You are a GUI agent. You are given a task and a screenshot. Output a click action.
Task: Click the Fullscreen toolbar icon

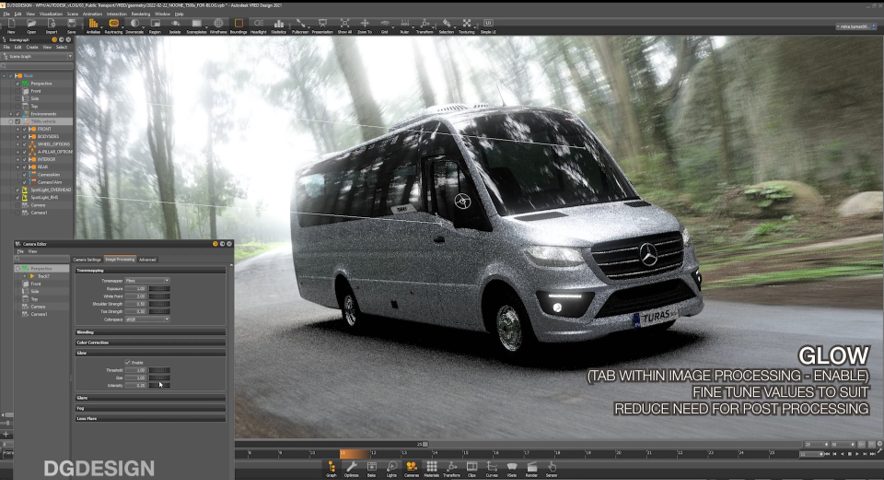299,25
